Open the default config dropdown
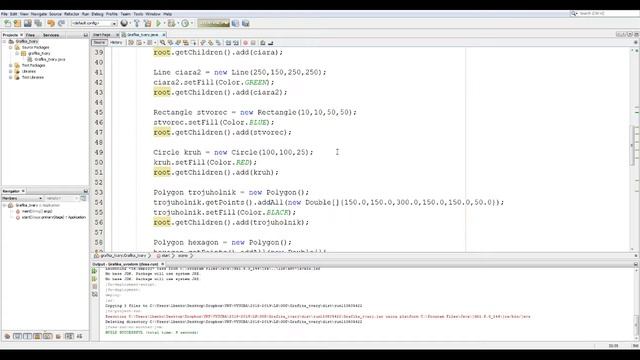Viewport: 640px width, 360px height. [x=94, y=23]
